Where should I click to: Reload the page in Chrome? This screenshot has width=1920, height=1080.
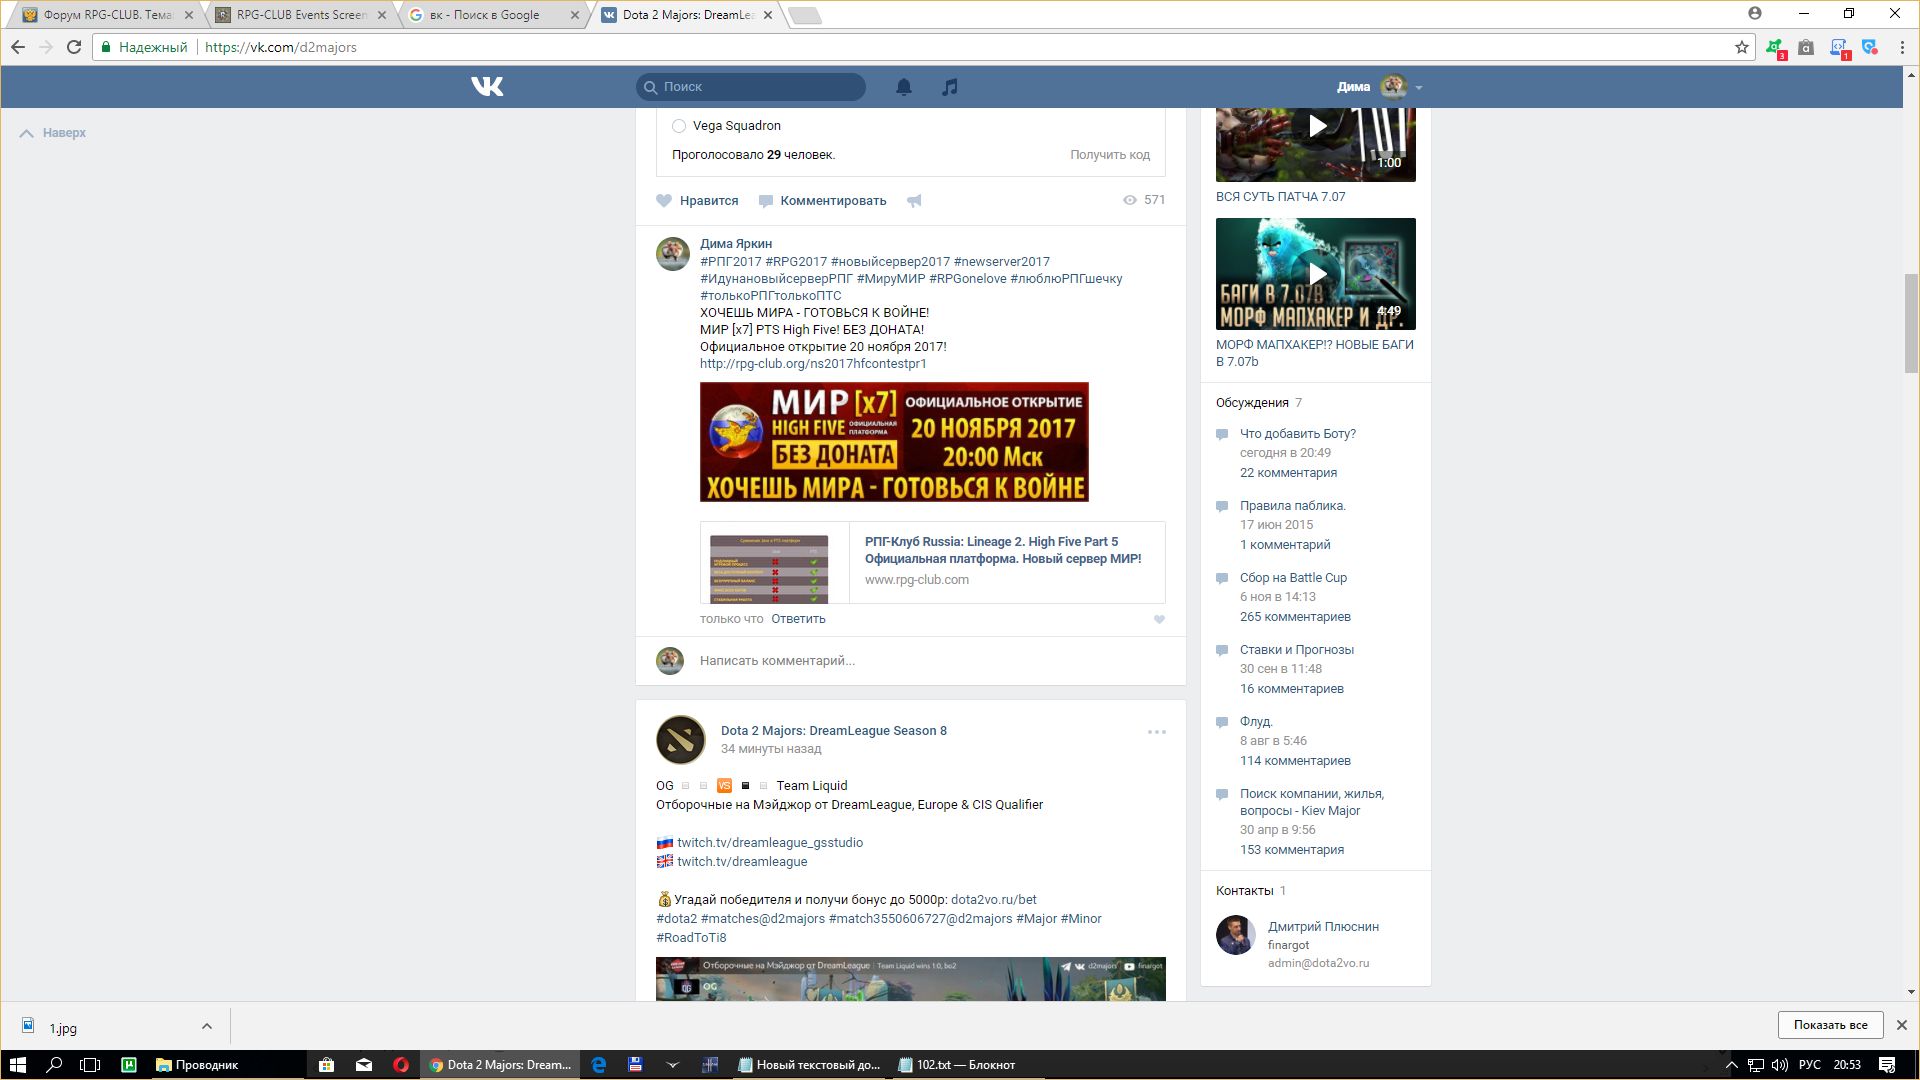point(74,47)
